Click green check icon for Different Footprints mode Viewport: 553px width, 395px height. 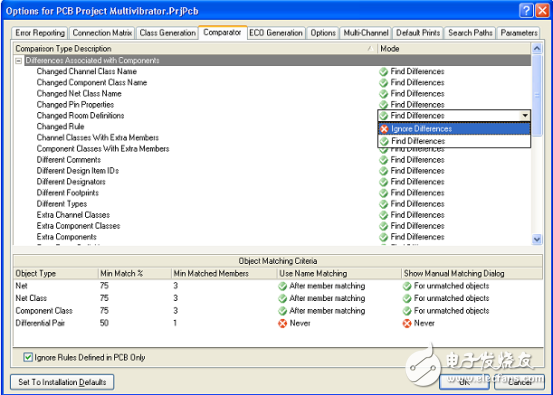tap(383, 193)
